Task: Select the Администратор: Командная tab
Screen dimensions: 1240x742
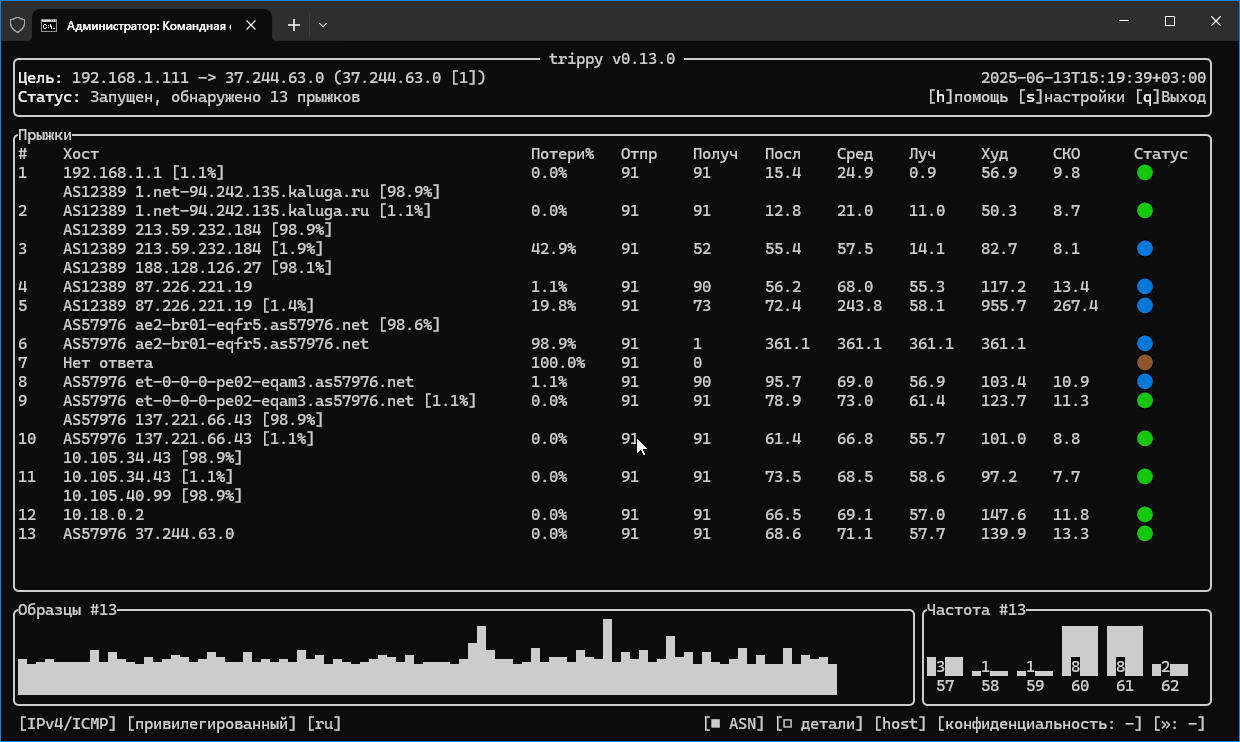Action: point(153,26)
